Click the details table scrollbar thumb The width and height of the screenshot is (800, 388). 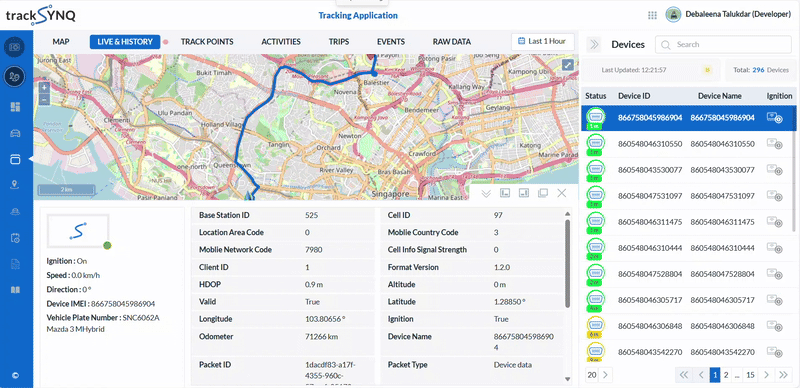click(x=568, y=263)
